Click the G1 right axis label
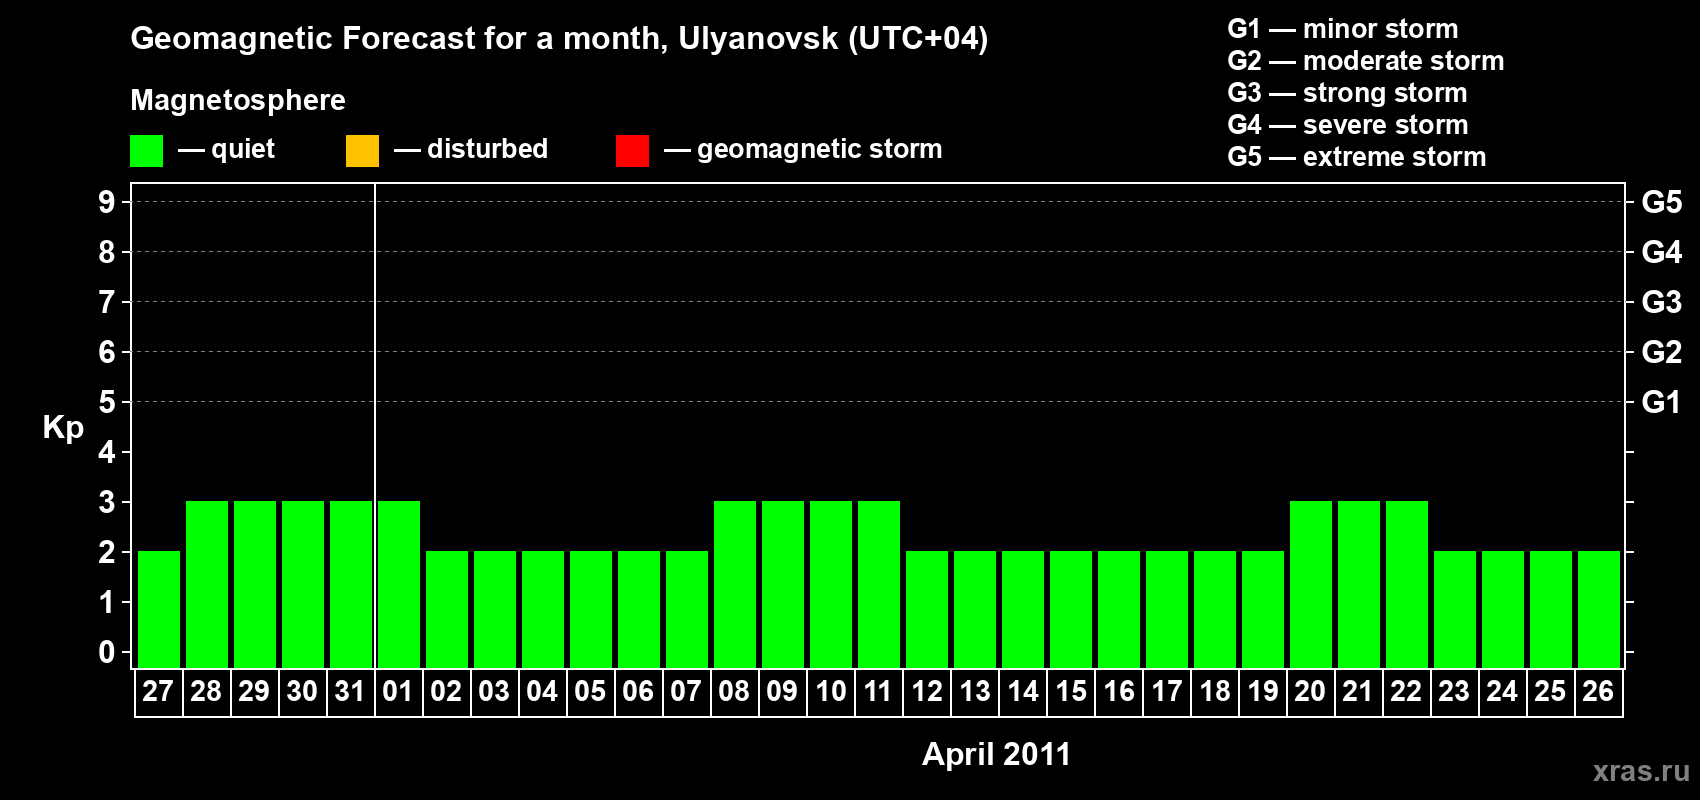1700x800 pixels. click(1661, 402)
